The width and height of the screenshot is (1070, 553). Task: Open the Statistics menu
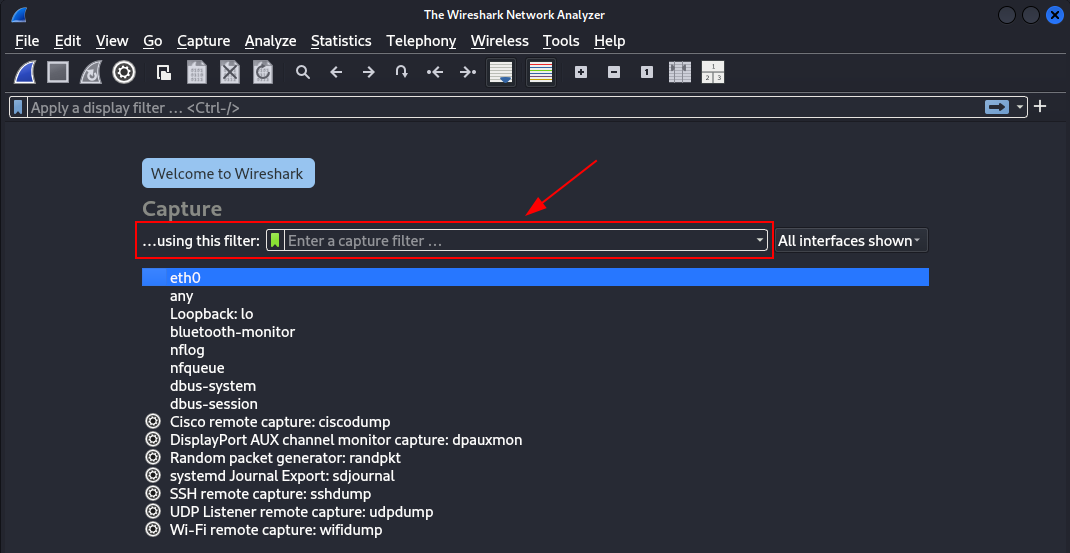pos(341,41)
